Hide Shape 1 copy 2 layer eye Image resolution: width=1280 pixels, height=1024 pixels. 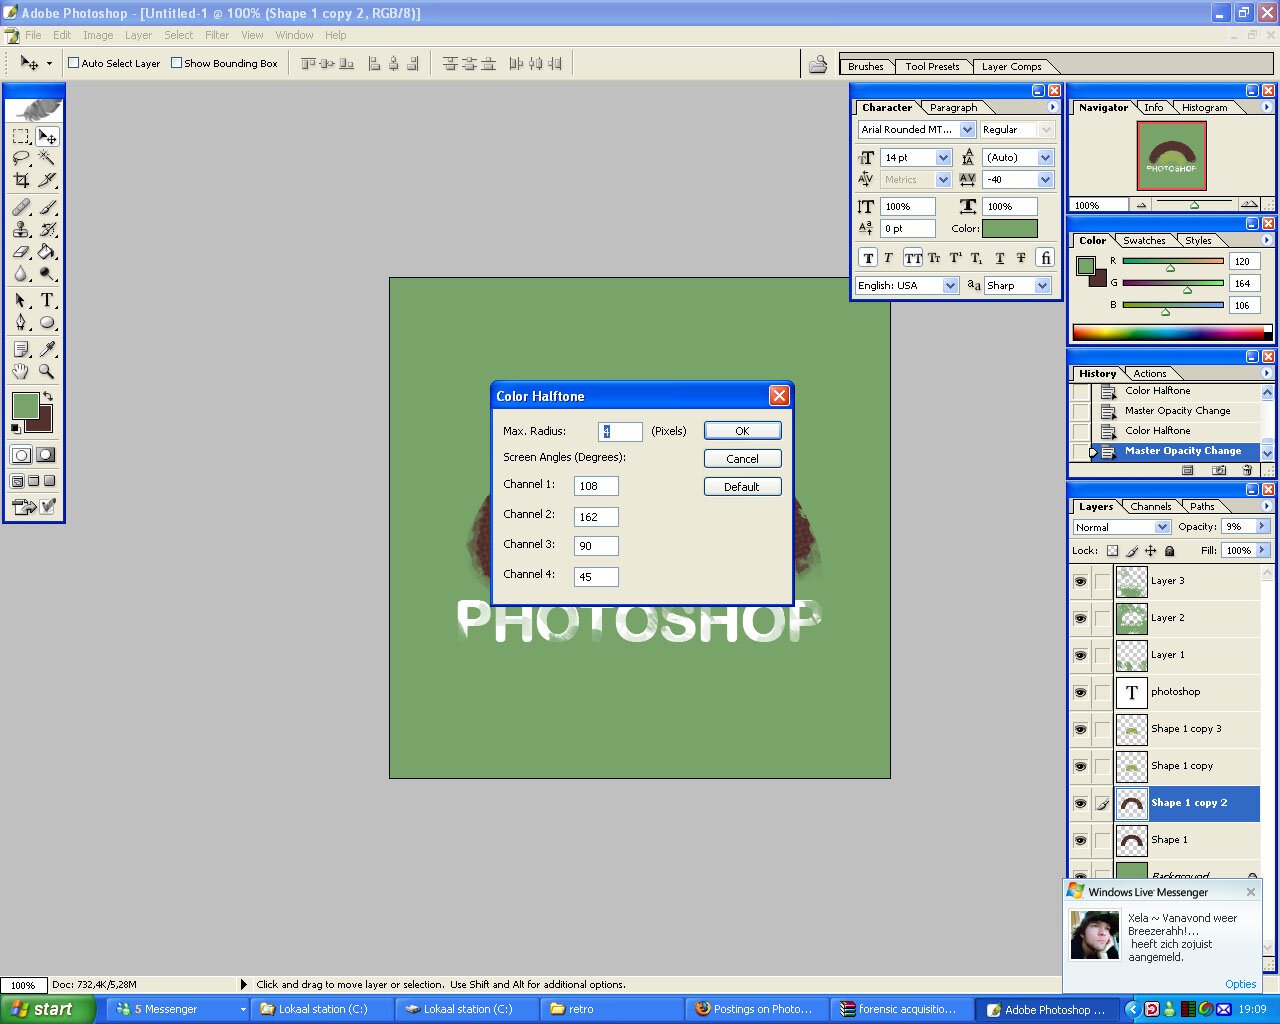pyautogui.click(x=1080, y=803)
